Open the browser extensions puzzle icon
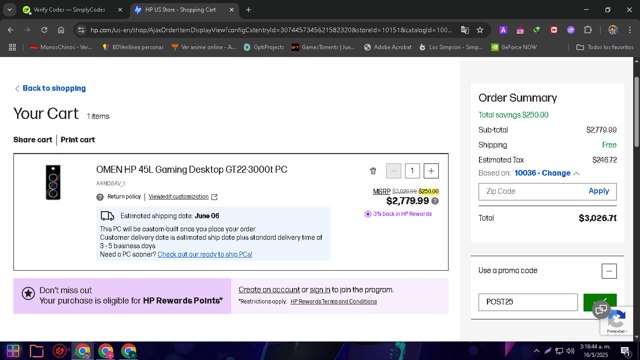Screen dimensions: 640x360 tap(588, 30)
